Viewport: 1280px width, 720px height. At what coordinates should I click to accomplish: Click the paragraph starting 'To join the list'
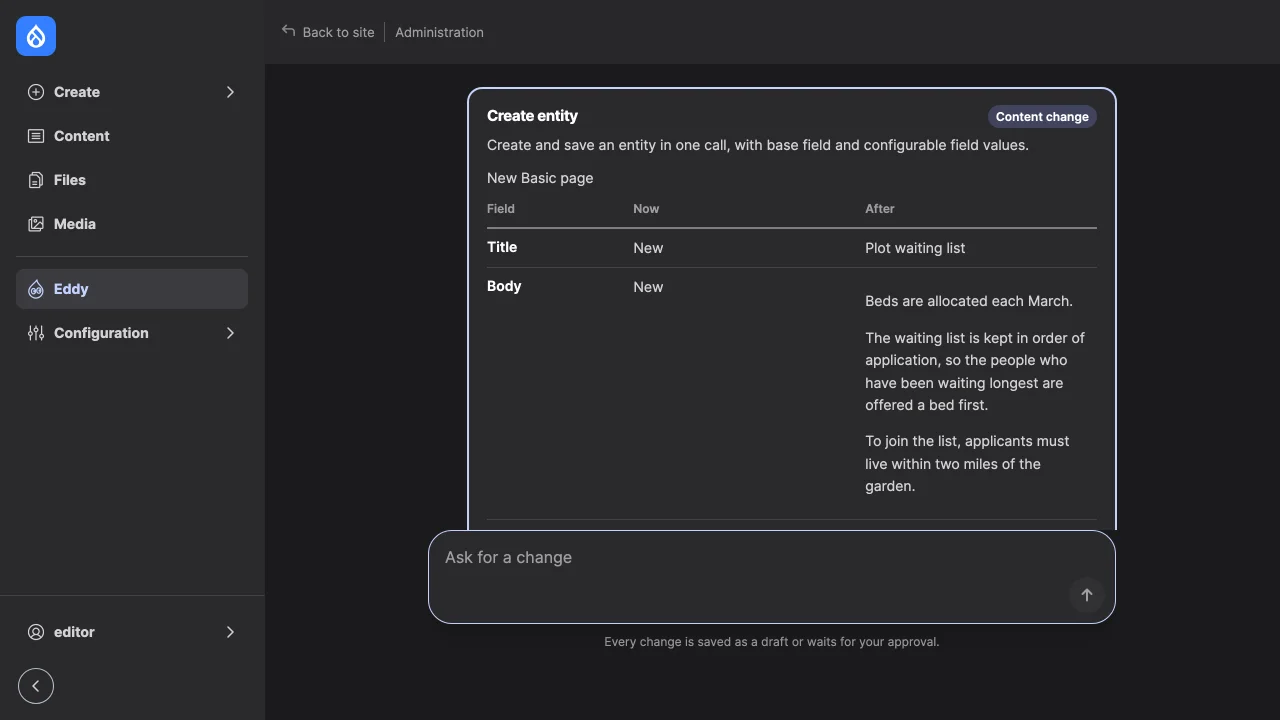click(x=967, y=464)
